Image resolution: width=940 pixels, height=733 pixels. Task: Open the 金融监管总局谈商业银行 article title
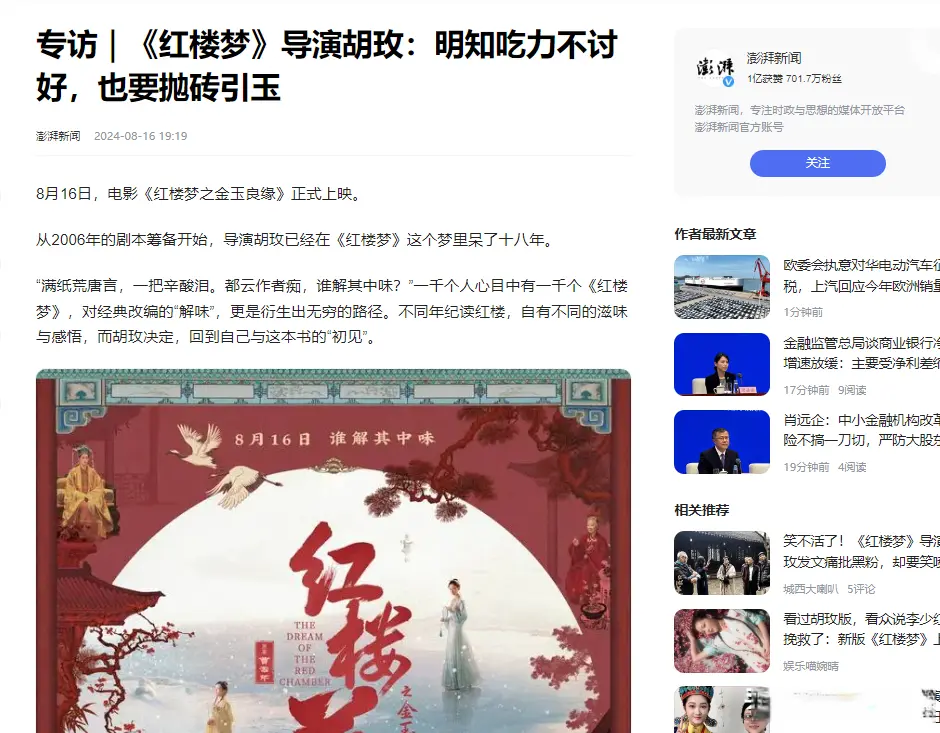pyautogui.click(x=861, y=353)
